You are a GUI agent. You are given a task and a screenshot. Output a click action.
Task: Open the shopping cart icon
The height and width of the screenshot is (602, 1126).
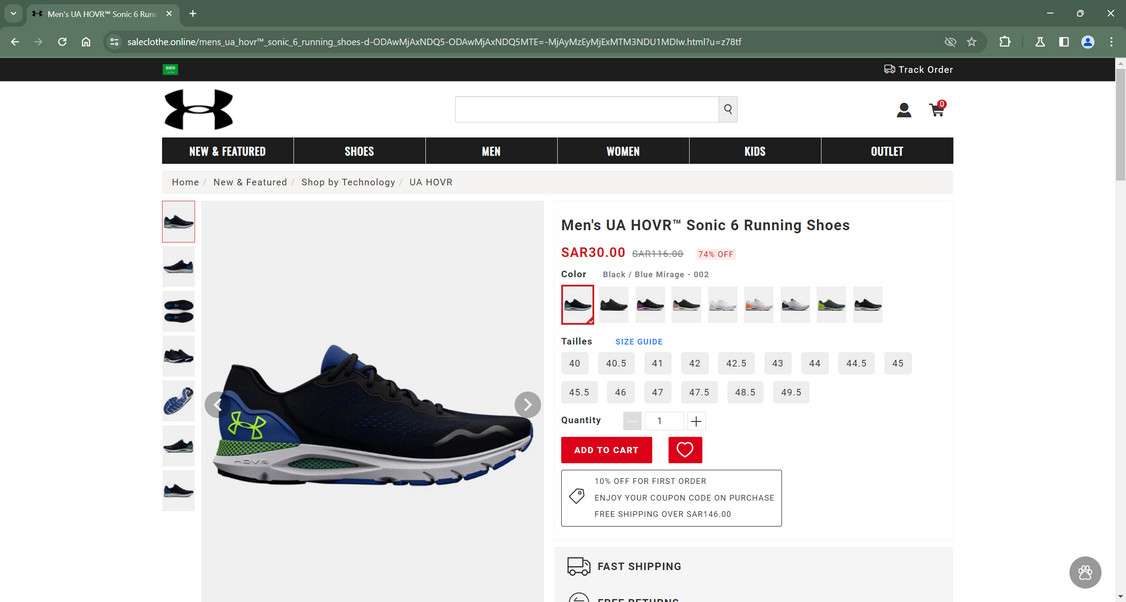click(937, 109)
